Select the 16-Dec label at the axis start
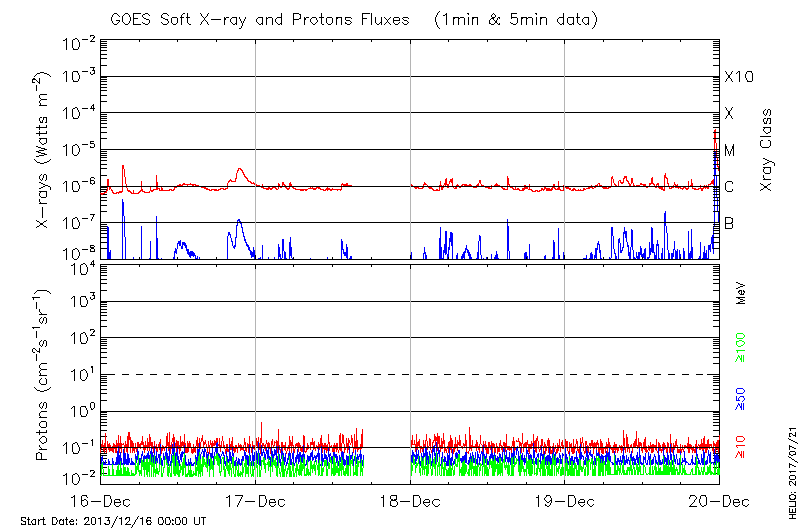800x530 pixels. pyautogui.click(x=101, y=501)
